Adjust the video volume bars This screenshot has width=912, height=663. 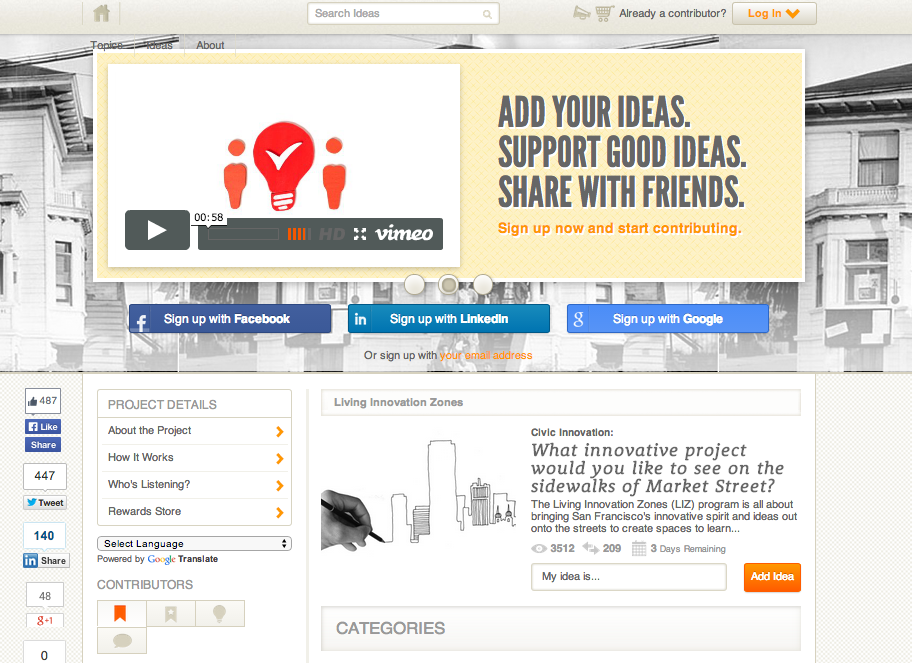[x=299, y=234]
